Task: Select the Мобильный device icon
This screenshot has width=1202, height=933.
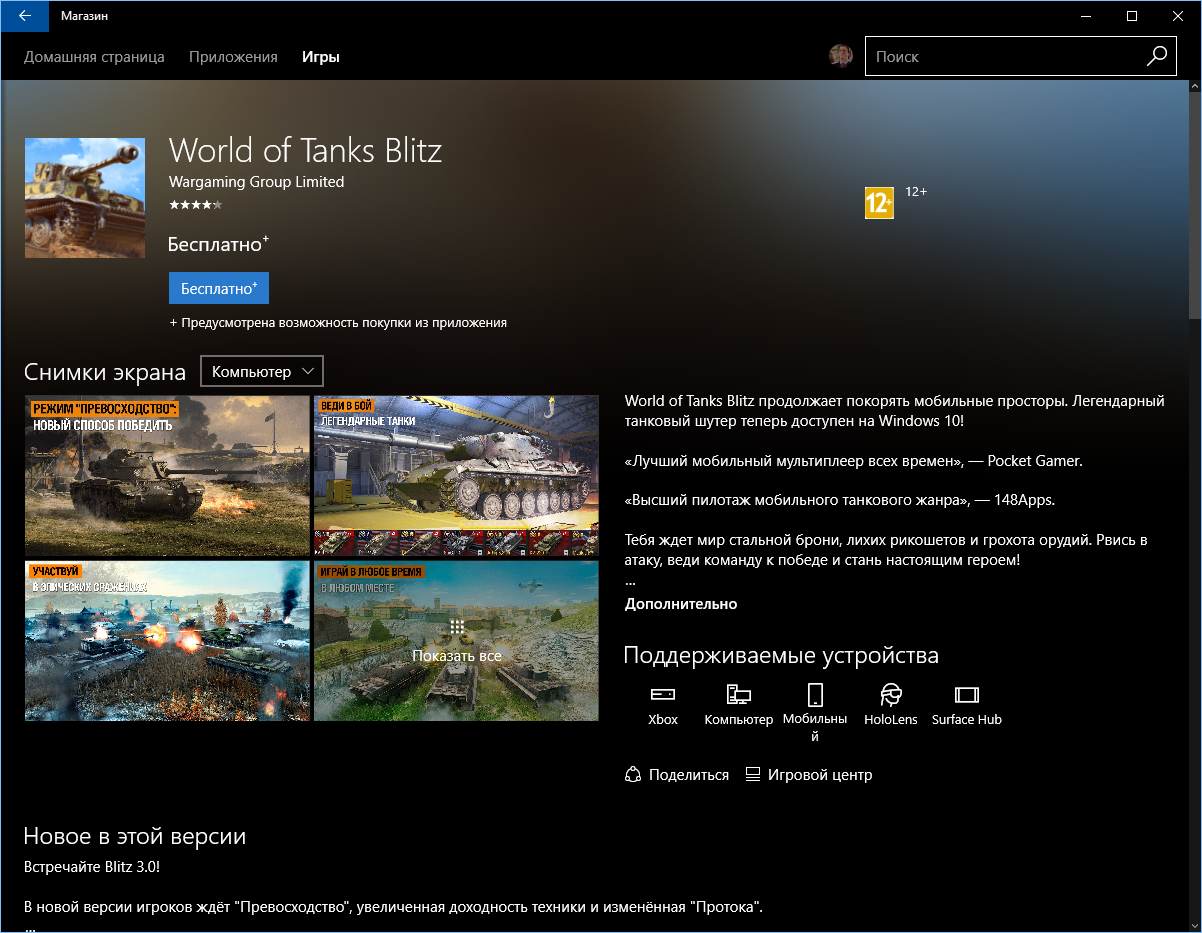Action: point(815,694)
